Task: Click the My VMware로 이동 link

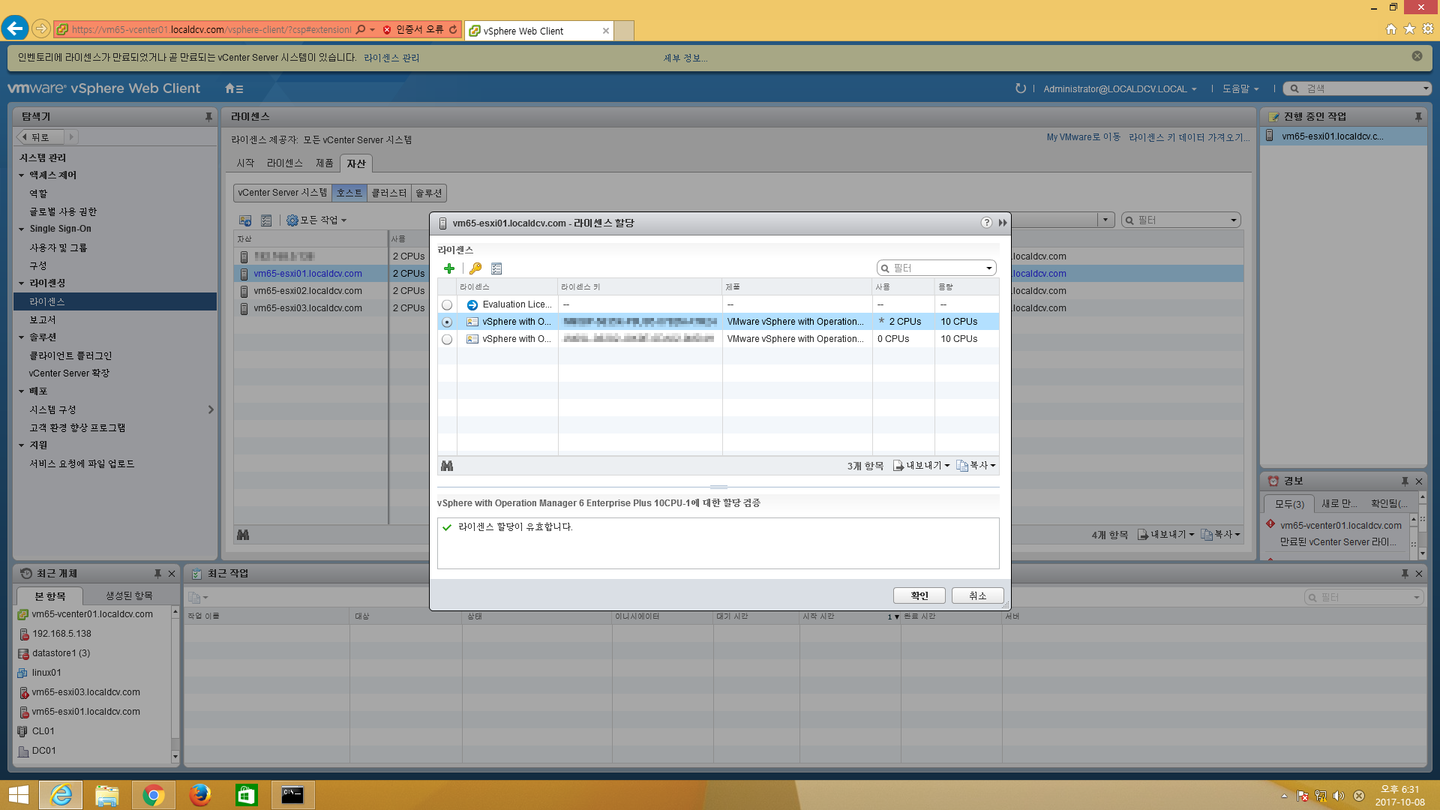Action: pyautogui.click(x=1083, y=137)
